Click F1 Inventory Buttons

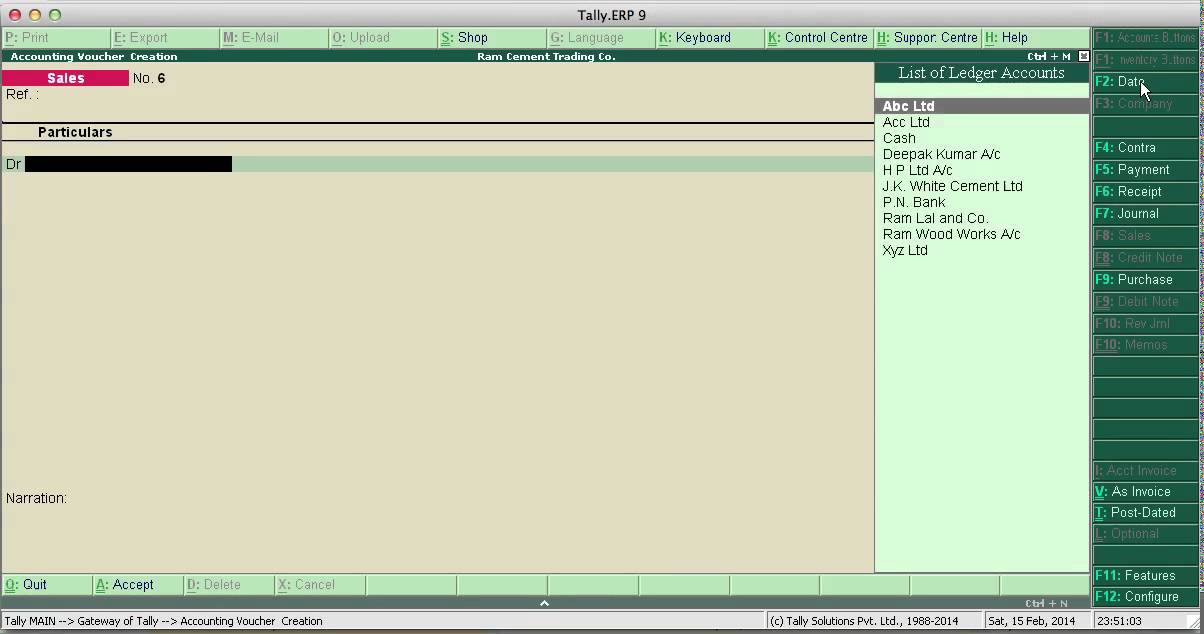point(1145,60)
